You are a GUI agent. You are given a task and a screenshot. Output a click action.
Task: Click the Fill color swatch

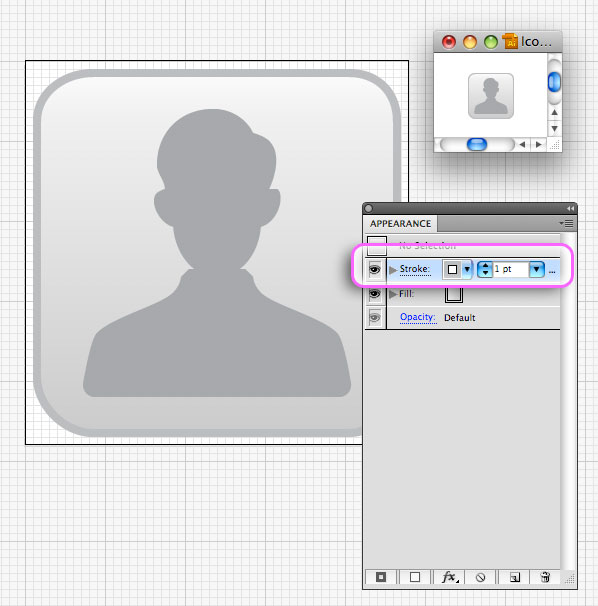point(453,294)
